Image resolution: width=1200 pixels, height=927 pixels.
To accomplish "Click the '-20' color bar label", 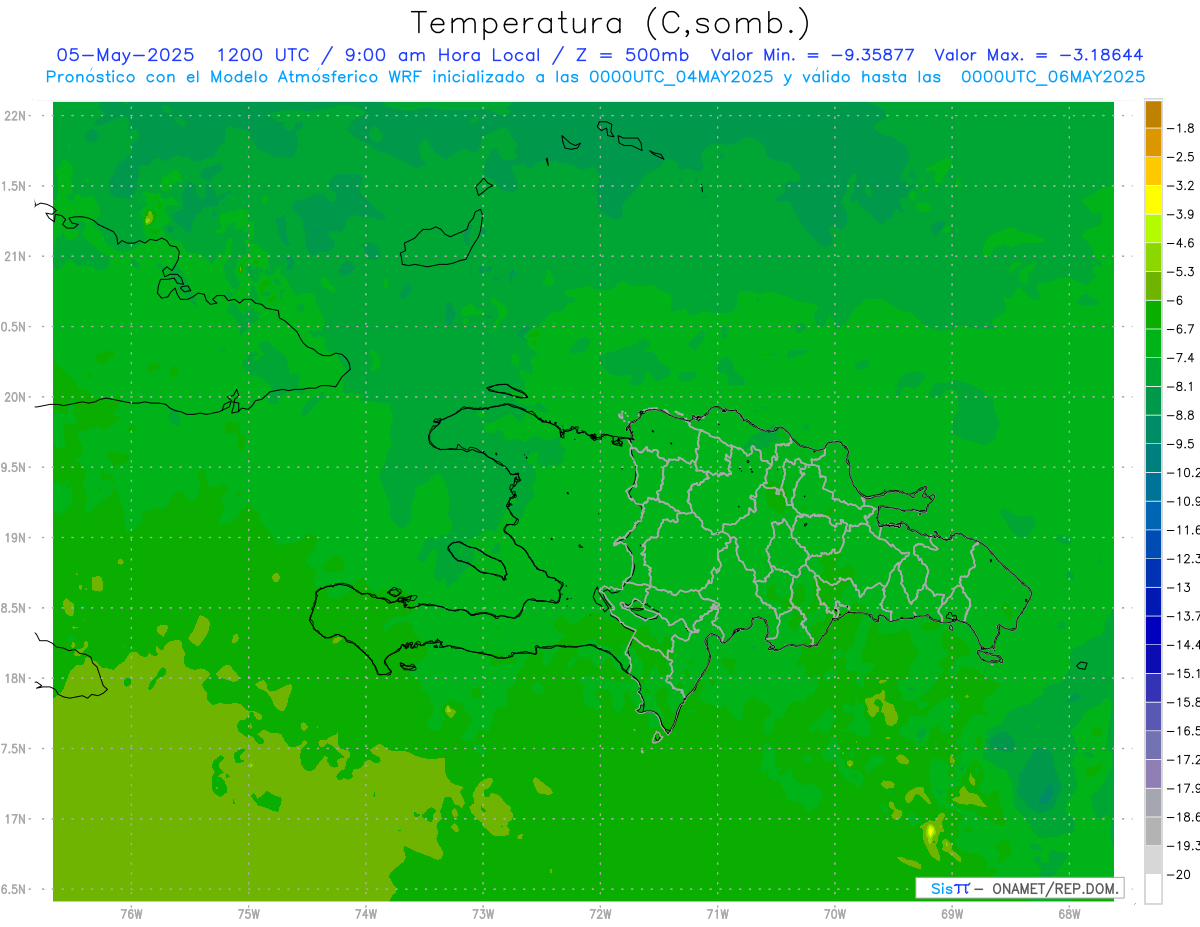I will click(x=1181, y=875).
